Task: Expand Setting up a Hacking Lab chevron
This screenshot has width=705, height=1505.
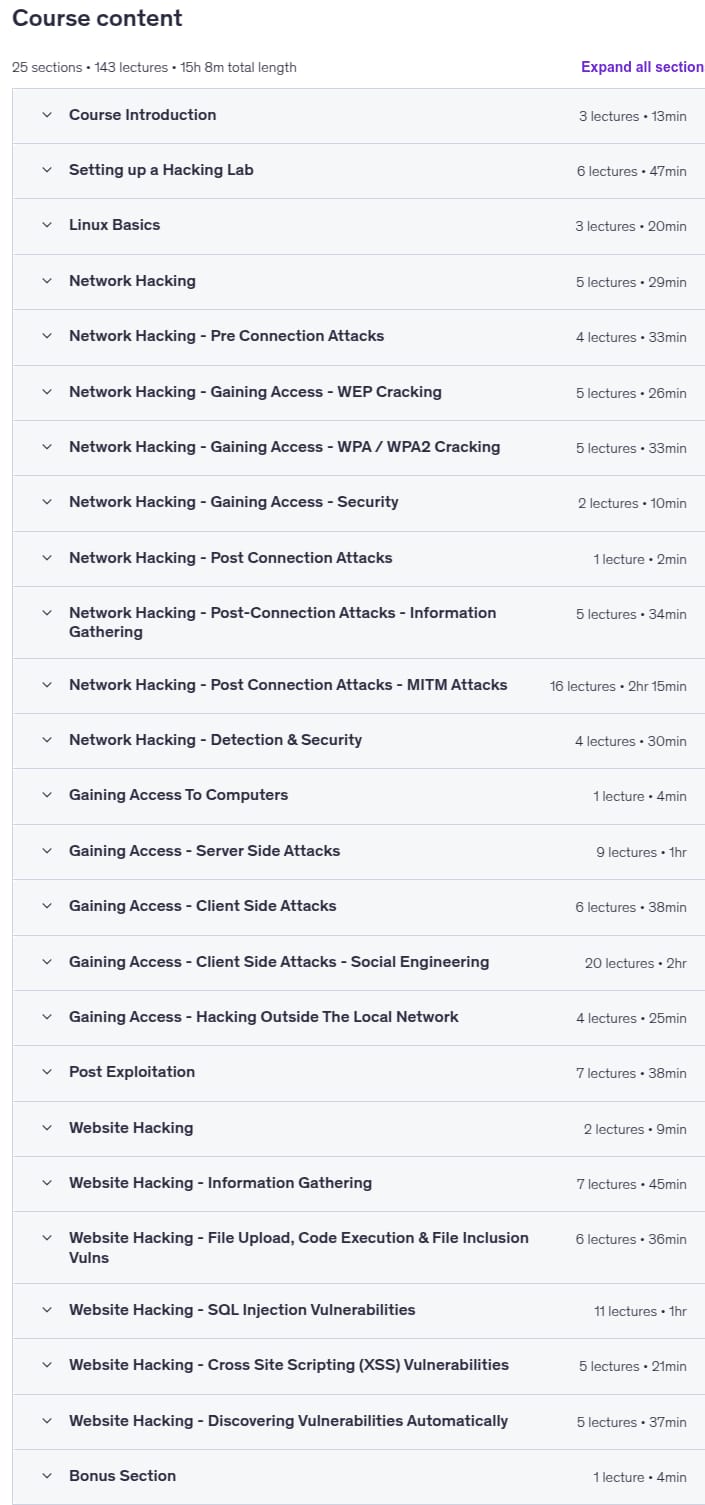Action: [46, 170]
